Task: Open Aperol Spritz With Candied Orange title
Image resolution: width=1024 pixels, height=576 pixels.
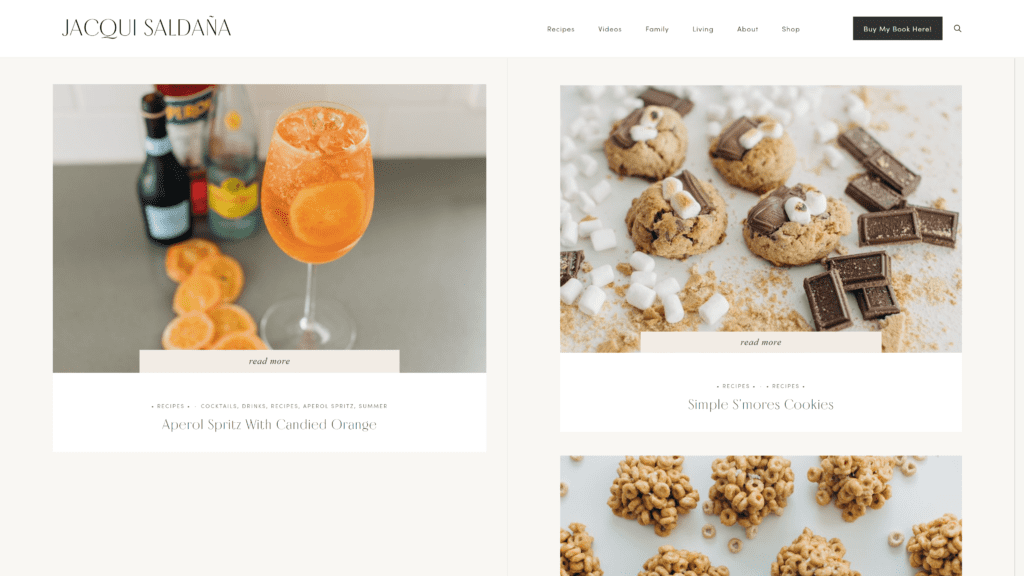Action: pos(269,424)
